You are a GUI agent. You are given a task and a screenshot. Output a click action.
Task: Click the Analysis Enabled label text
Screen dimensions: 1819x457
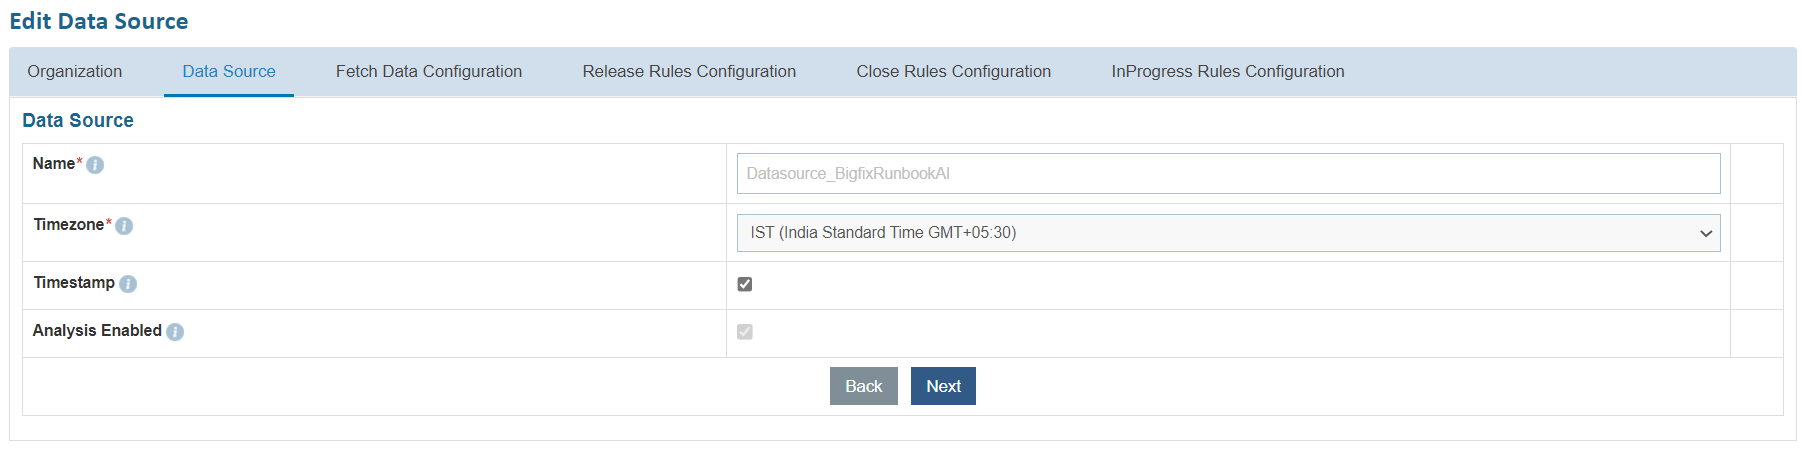[x=97, y=331]
